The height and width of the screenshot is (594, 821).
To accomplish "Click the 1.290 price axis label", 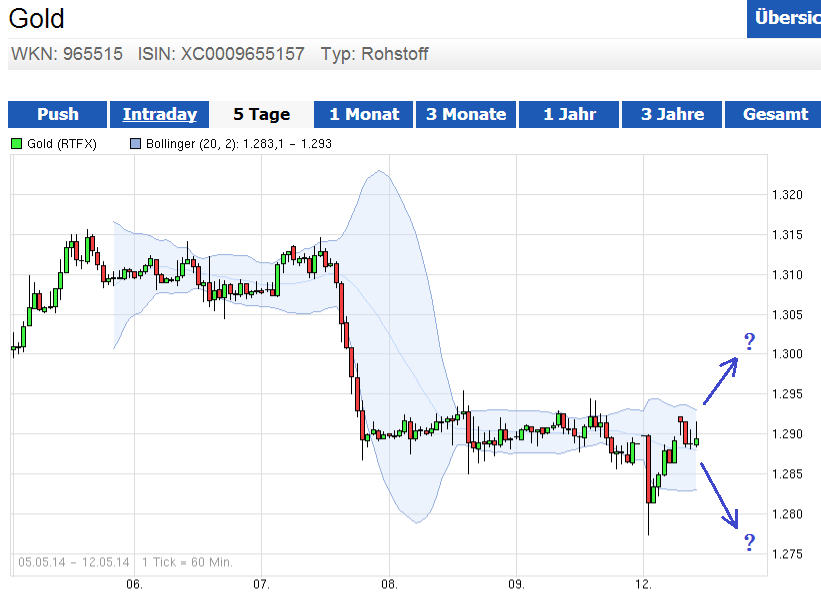I will click(787, 434).
